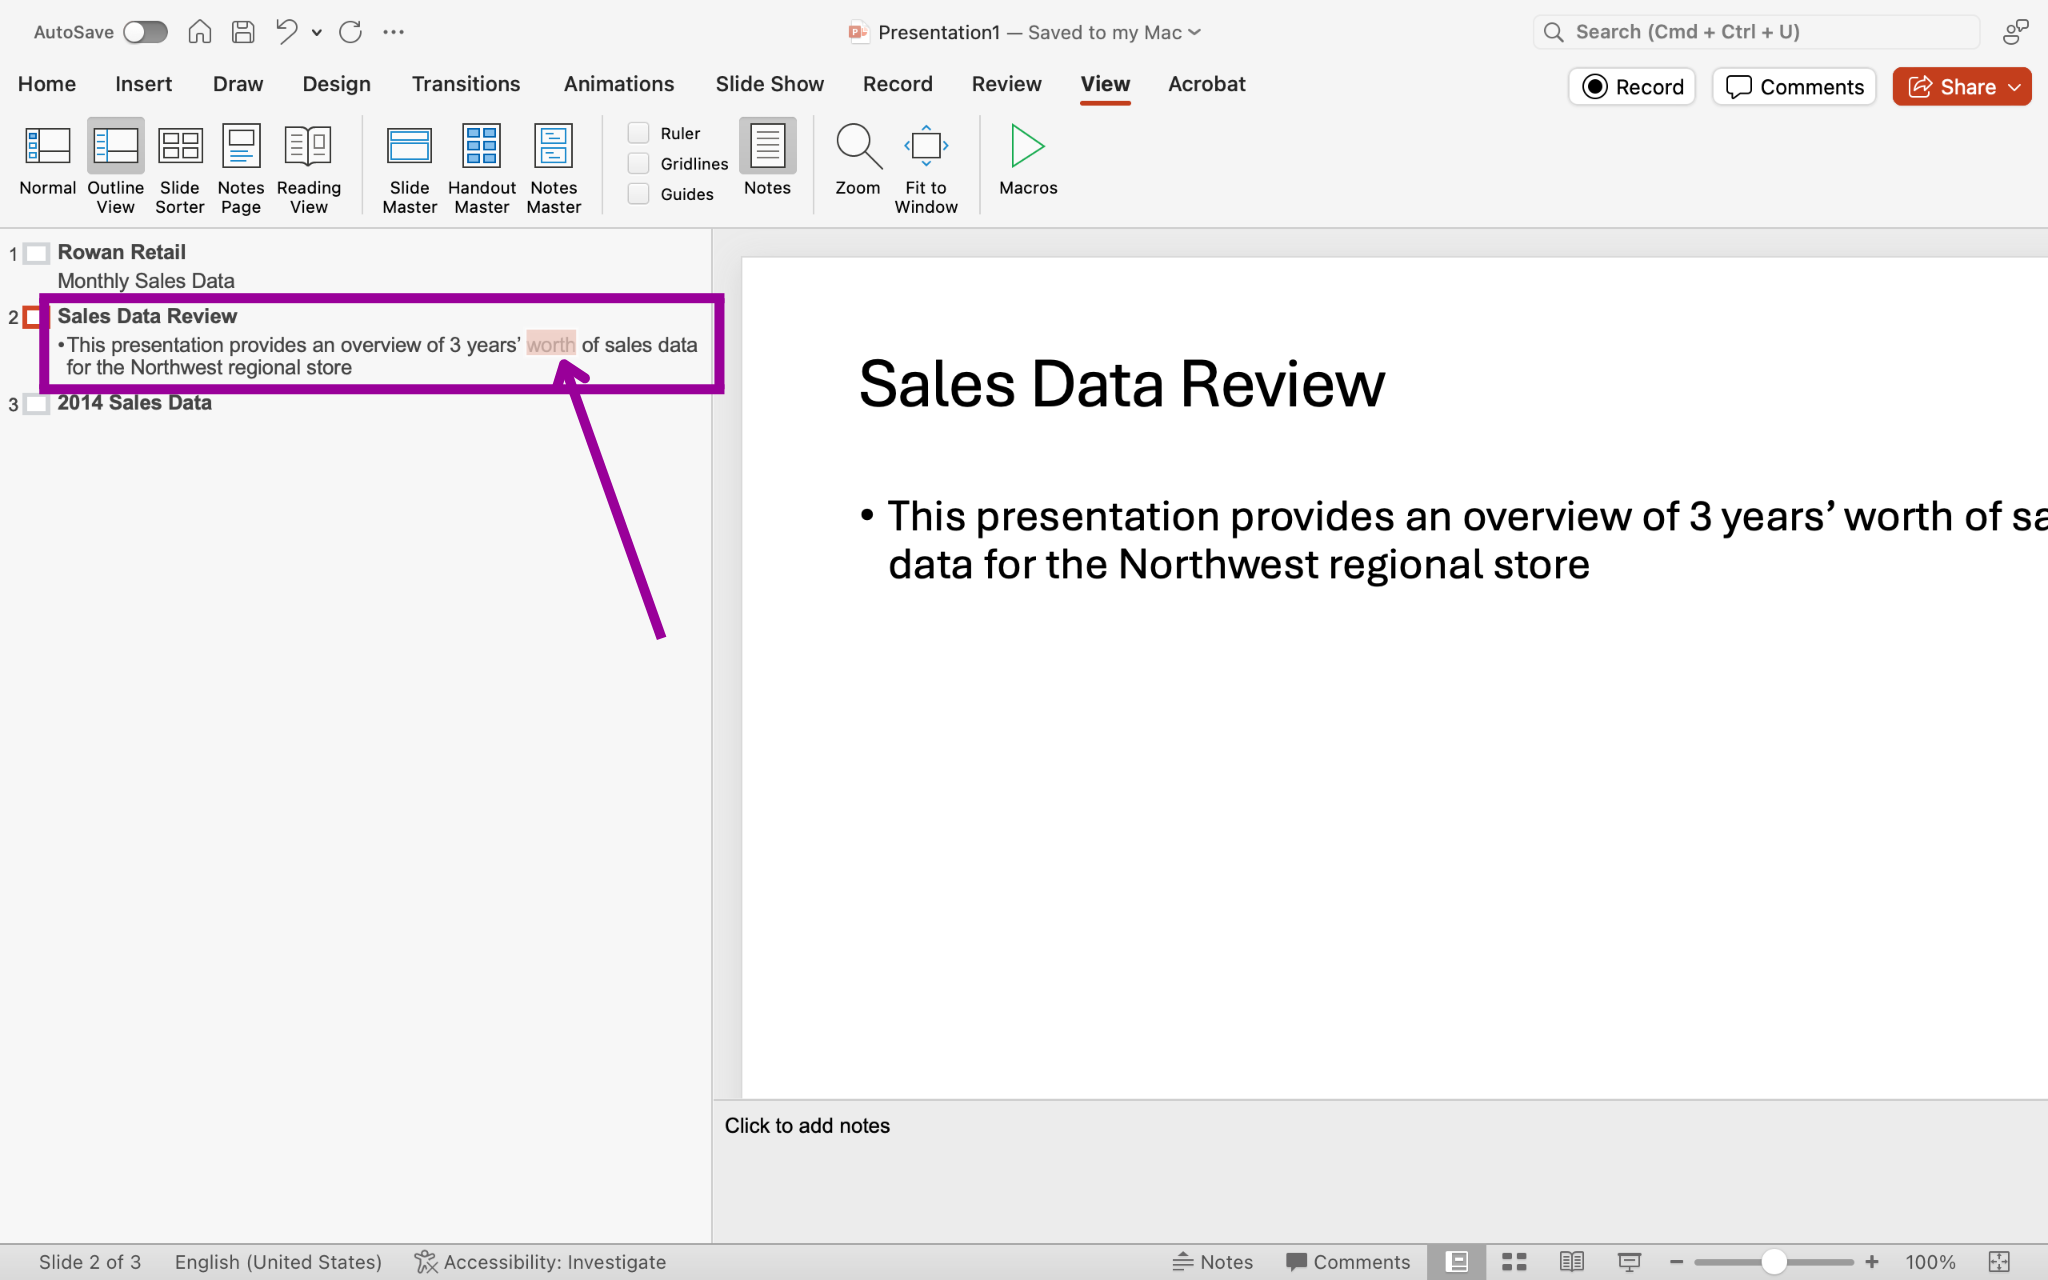Select slide 1 icon in outline
2048x1280 pixels.
point(36,253)
